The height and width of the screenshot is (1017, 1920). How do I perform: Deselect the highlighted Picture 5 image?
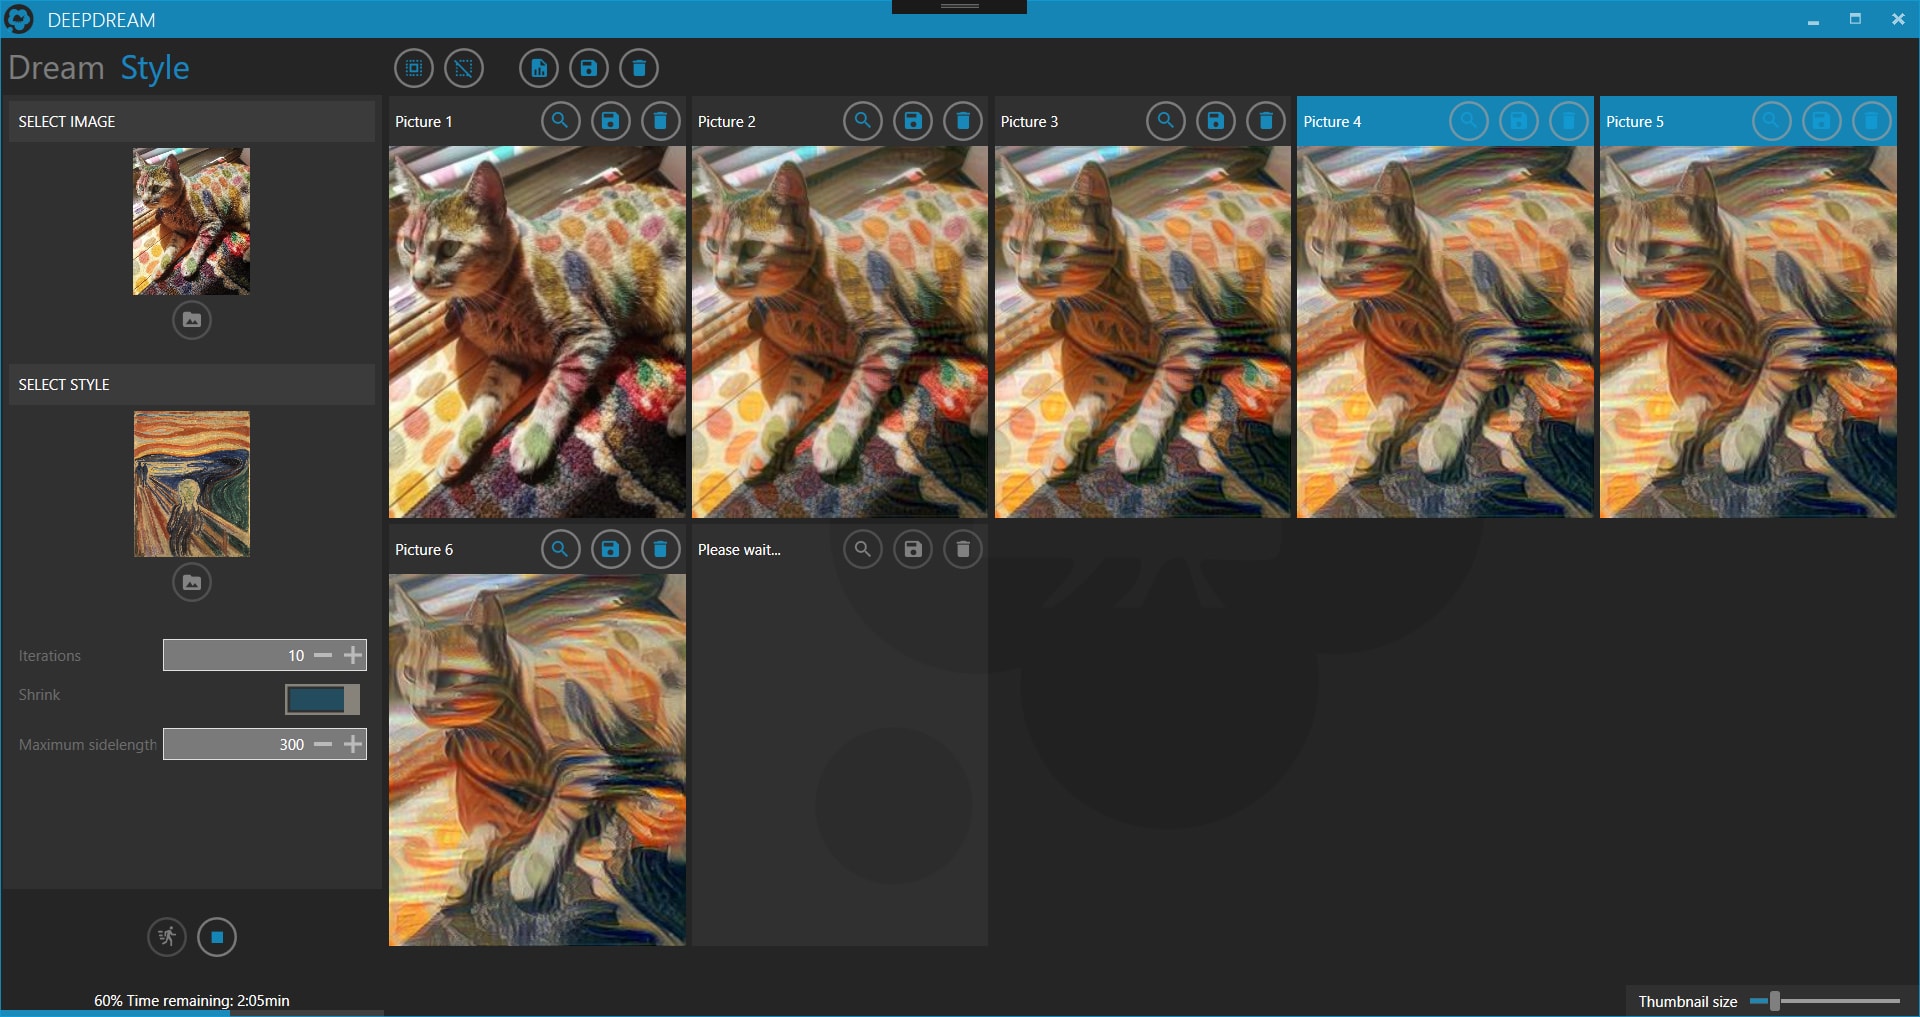point(1748,332)
